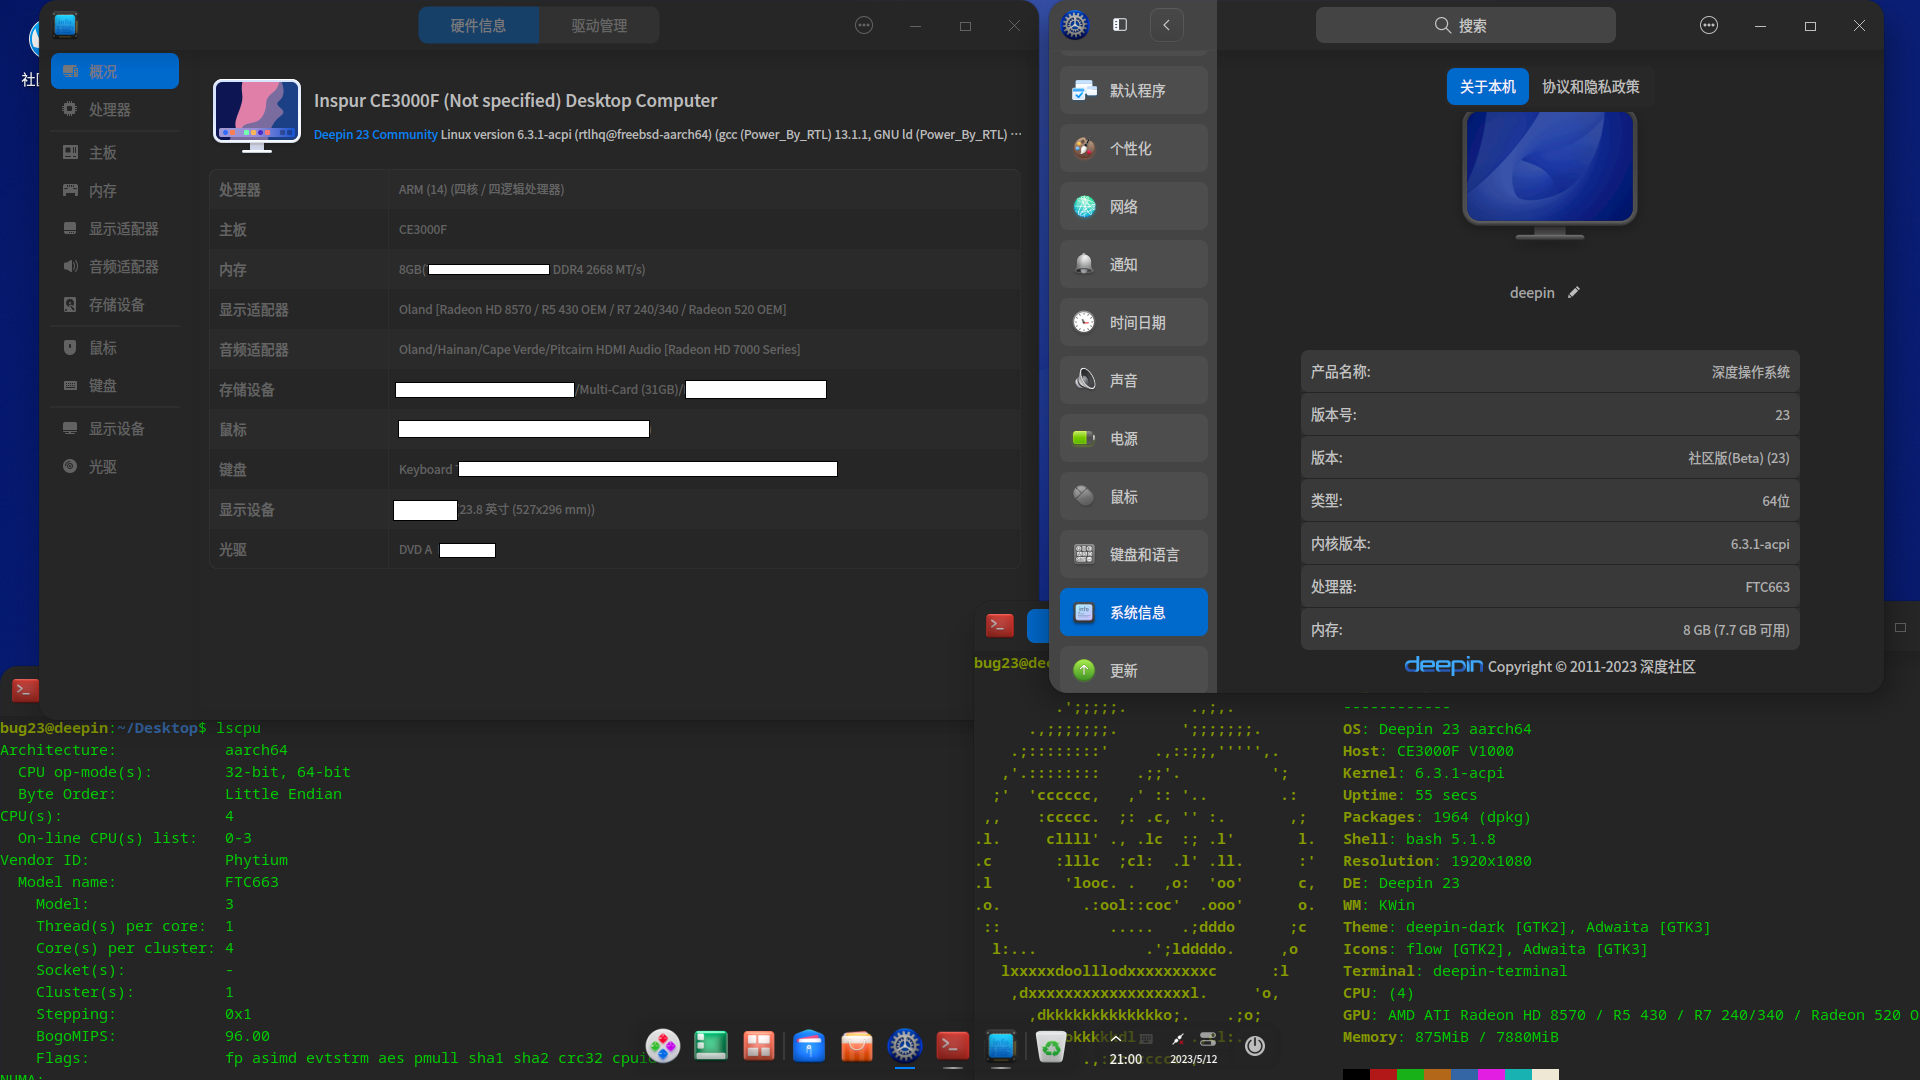Screen dimensions: 1920x1080
Task: Click the control center 搜索 search field
Action: click(1465, 25)
